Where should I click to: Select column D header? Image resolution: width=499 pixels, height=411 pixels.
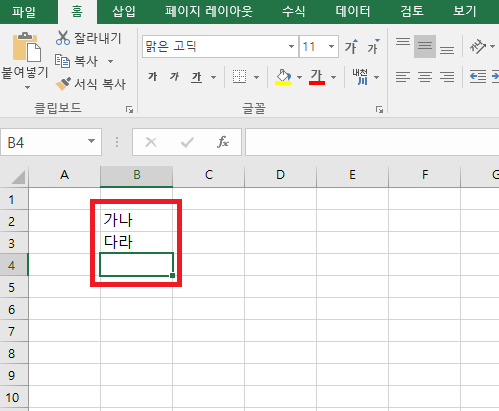coord(281,175)
